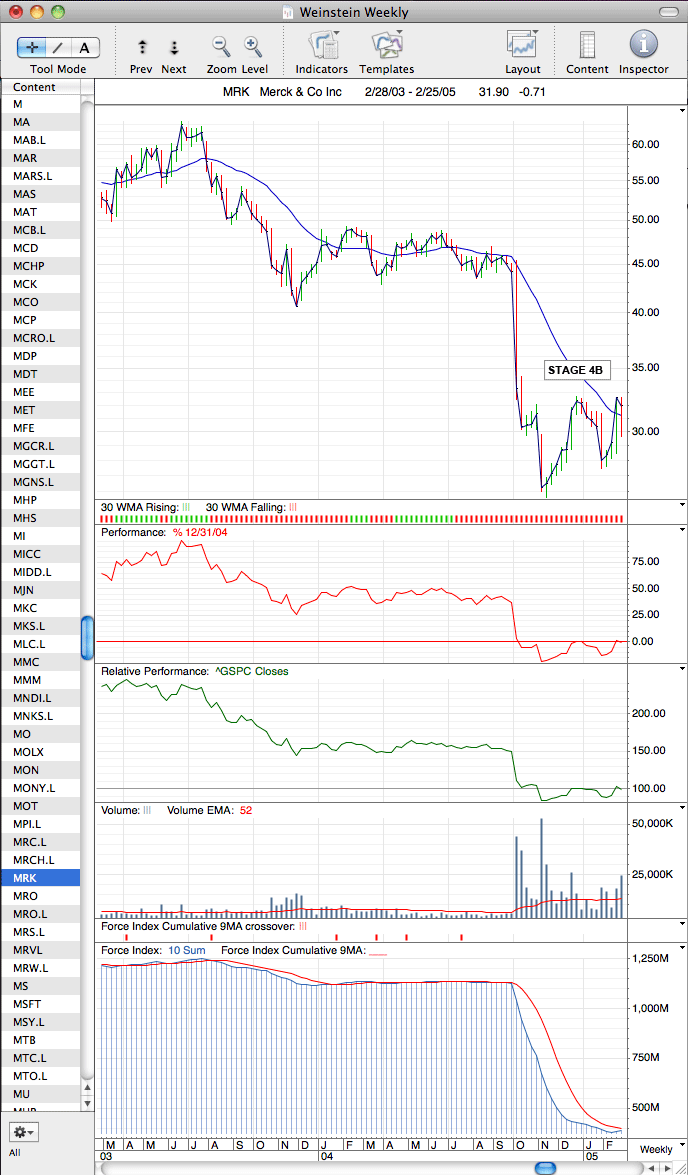This screenshot has width=688, height=1175.
Task: Select MA in the symbol list
Action: click(40, 122)
